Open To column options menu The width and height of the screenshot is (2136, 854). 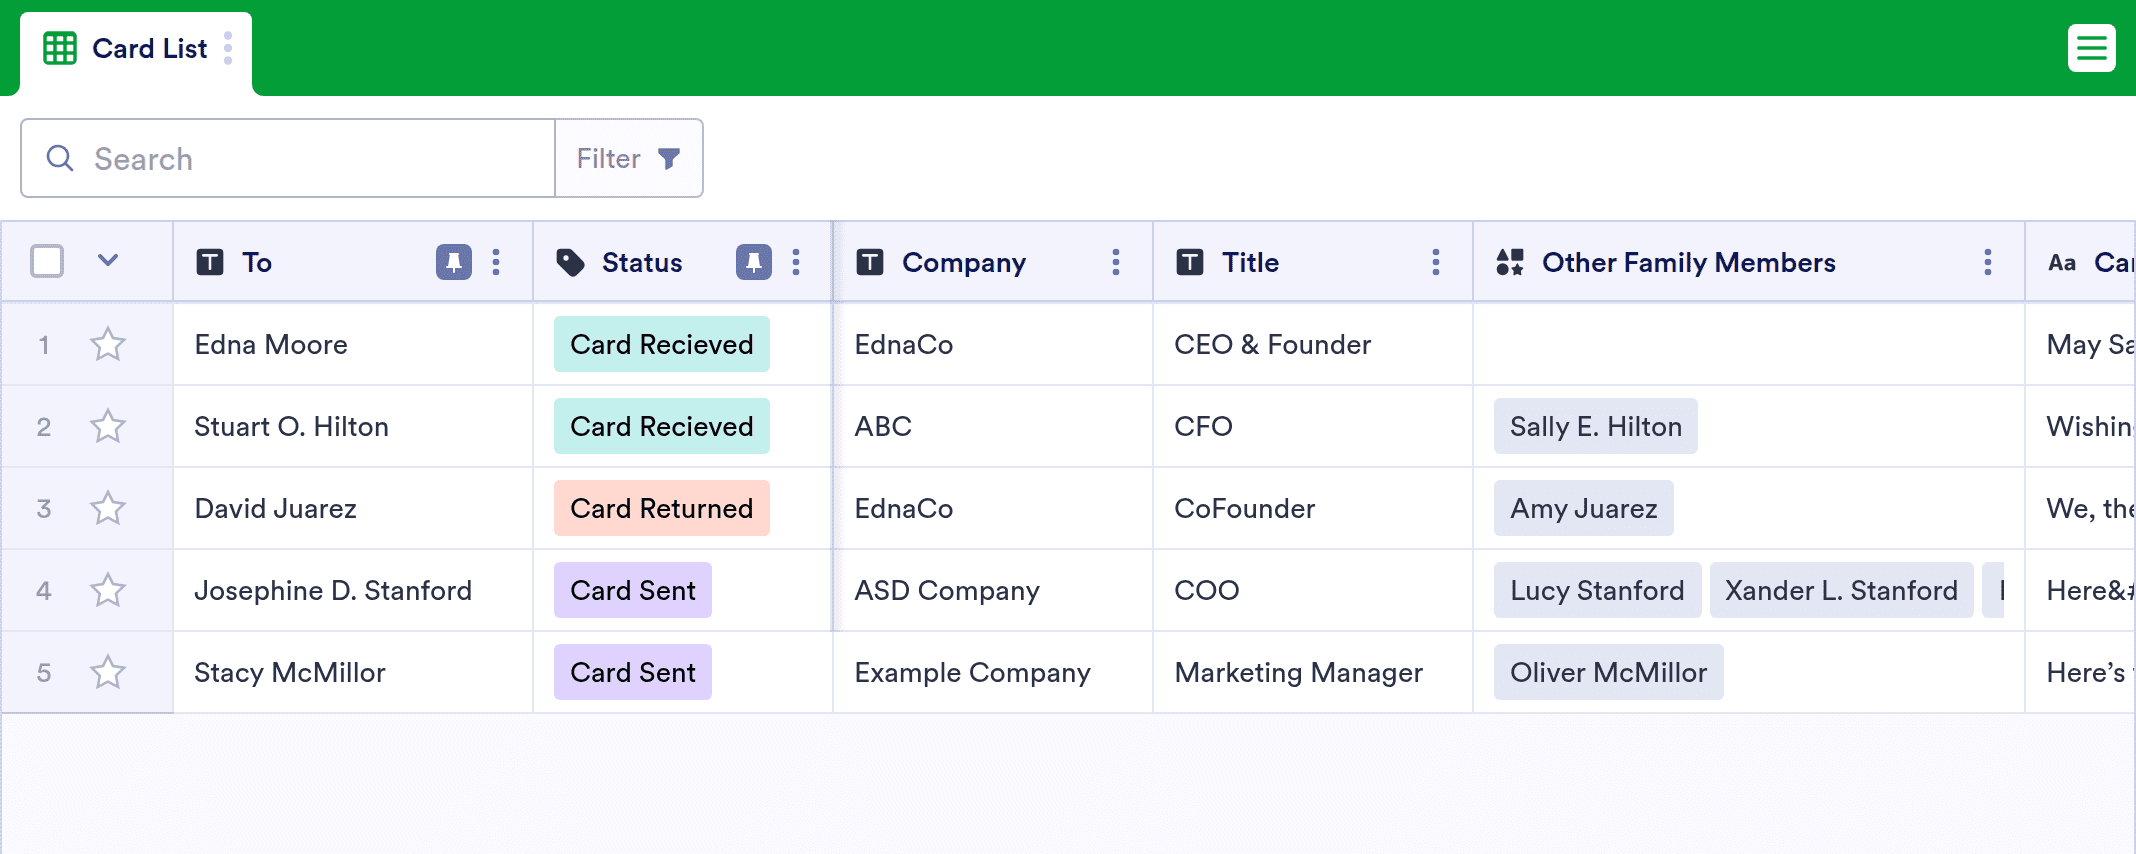(x=496, y=262)
